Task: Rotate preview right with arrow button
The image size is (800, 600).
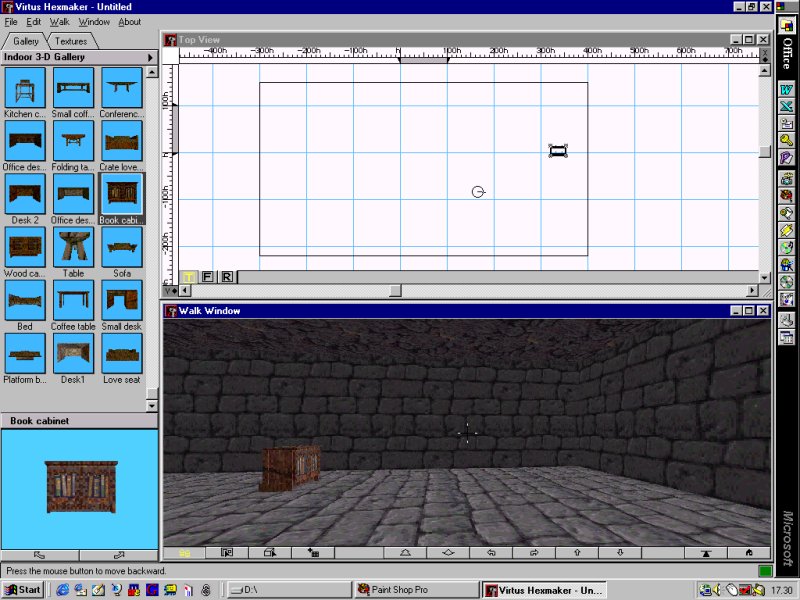Action: (x=119, y=555)
